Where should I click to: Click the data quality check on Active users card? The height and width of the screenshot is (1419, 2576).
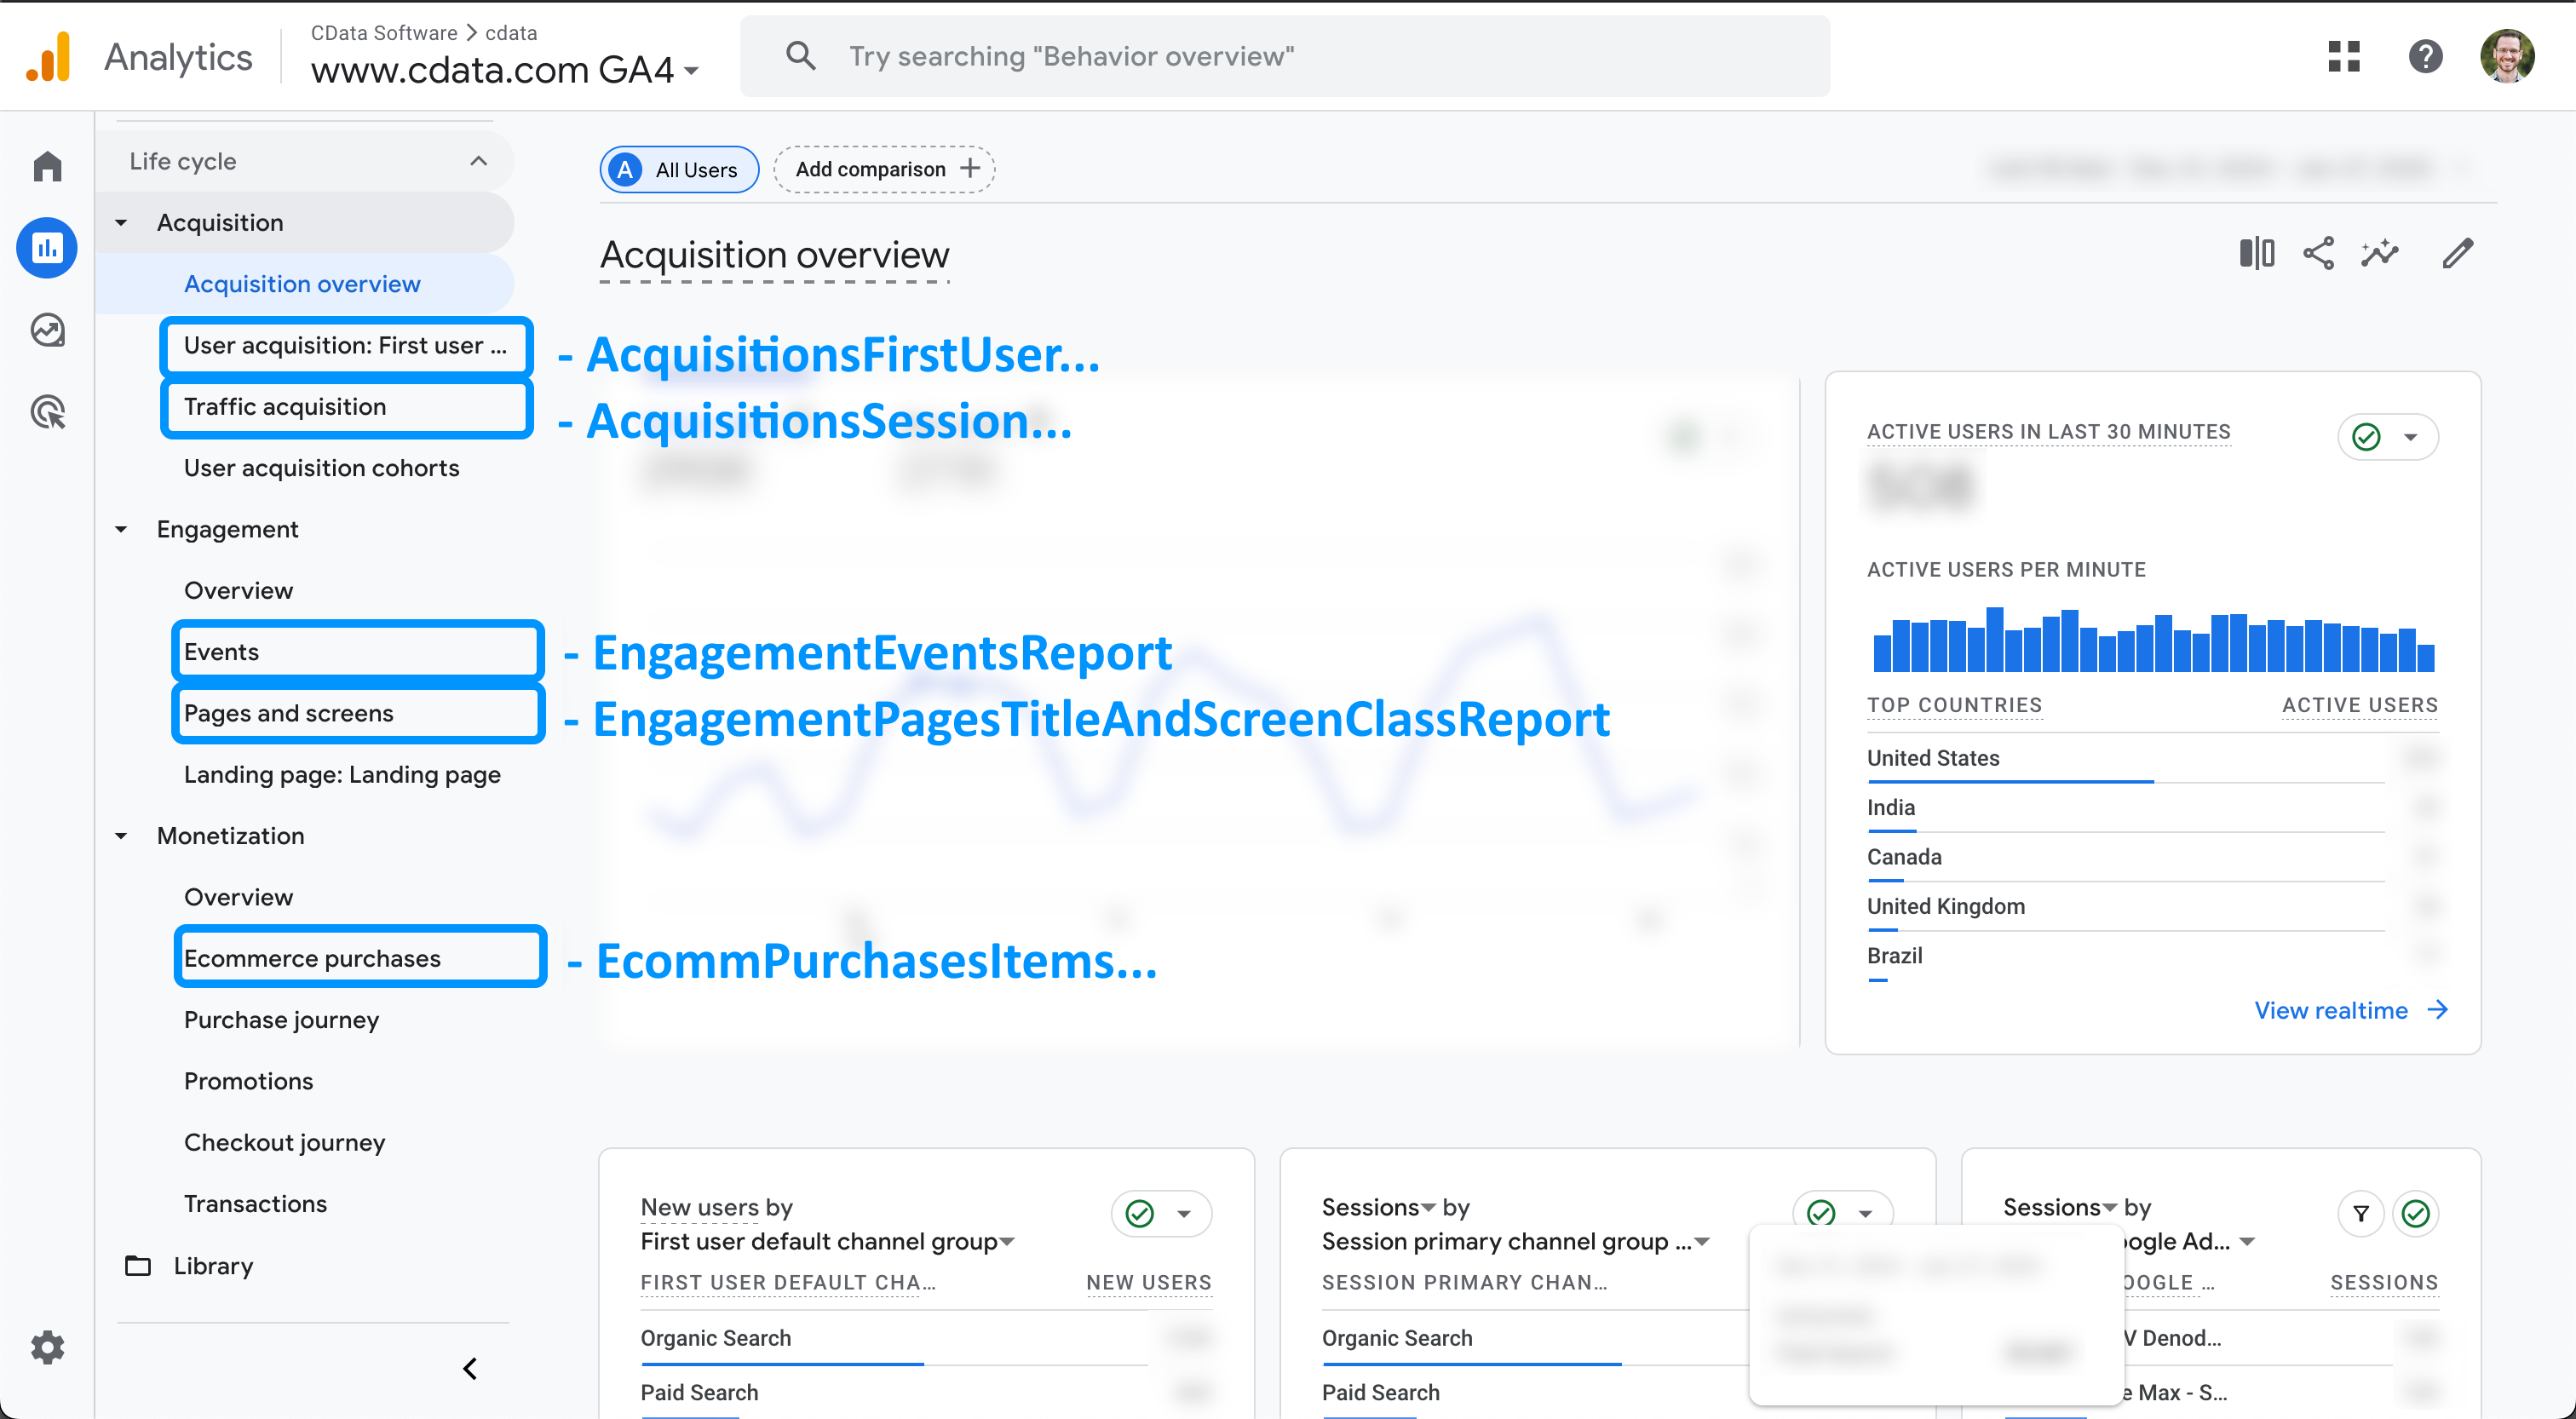pos(2364,436)
